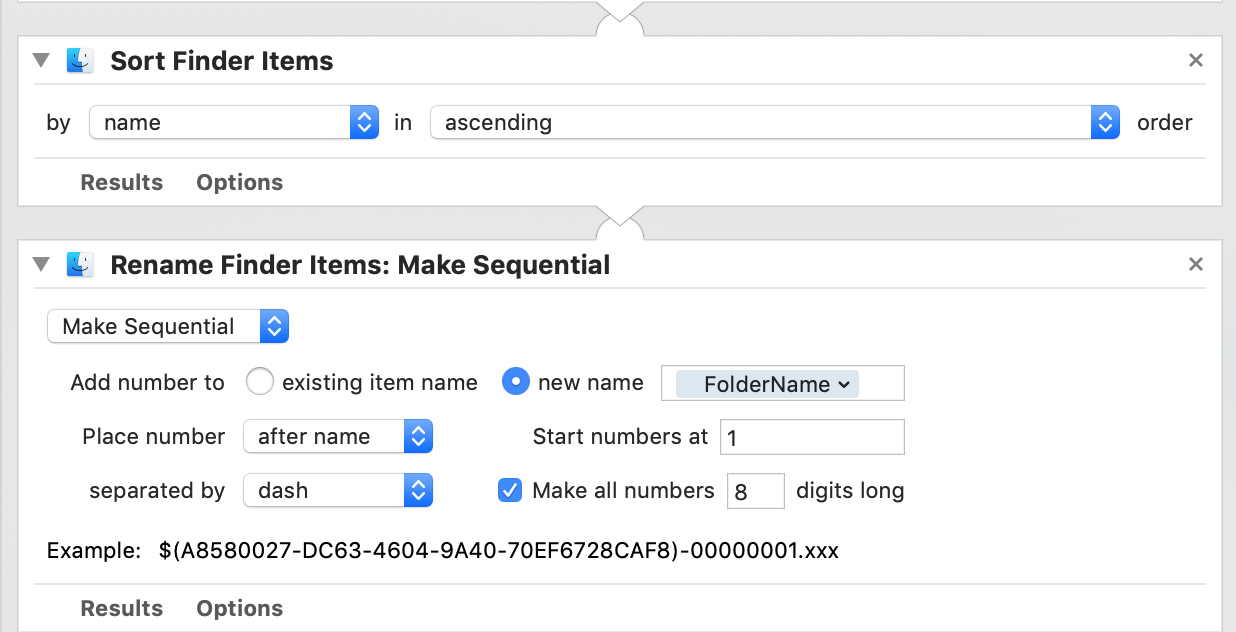Open the sort-by name dropdown
Viewport: 1236px width, 632px height.
234,123
